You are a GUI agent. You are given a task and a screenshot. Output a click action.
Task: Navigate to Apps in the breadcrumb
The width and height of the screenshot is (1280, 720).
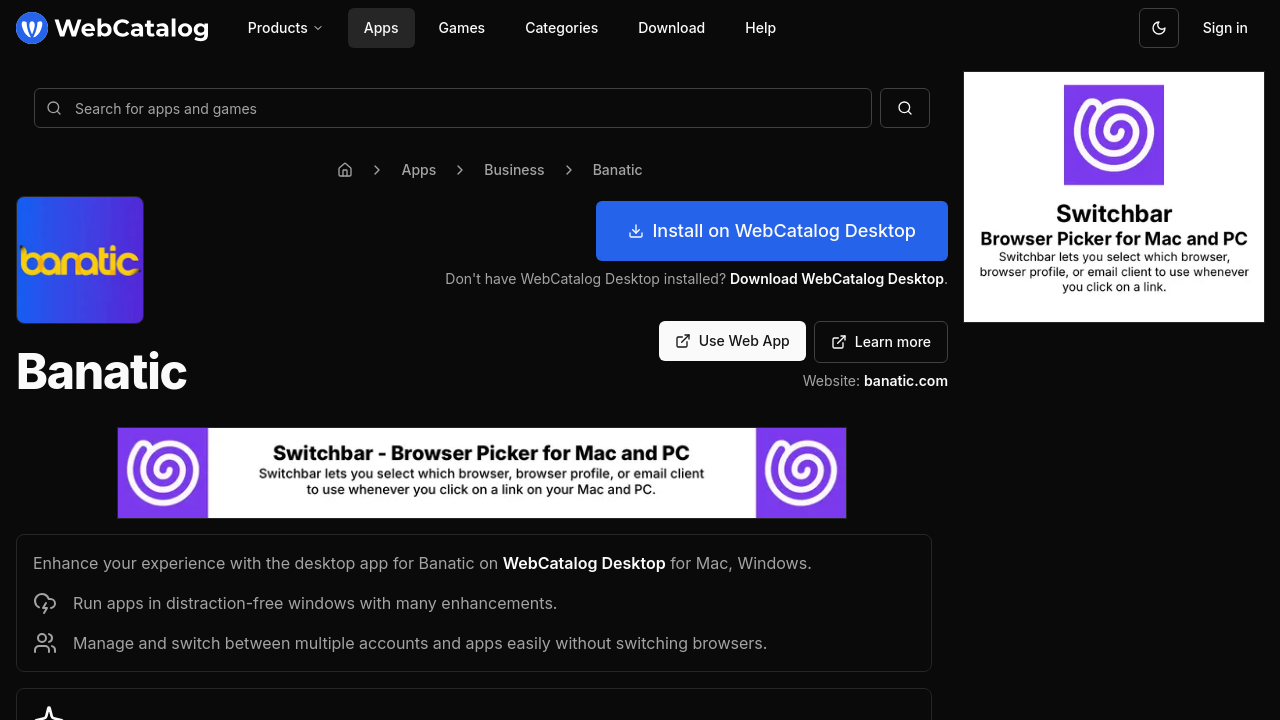pos(418,170)
